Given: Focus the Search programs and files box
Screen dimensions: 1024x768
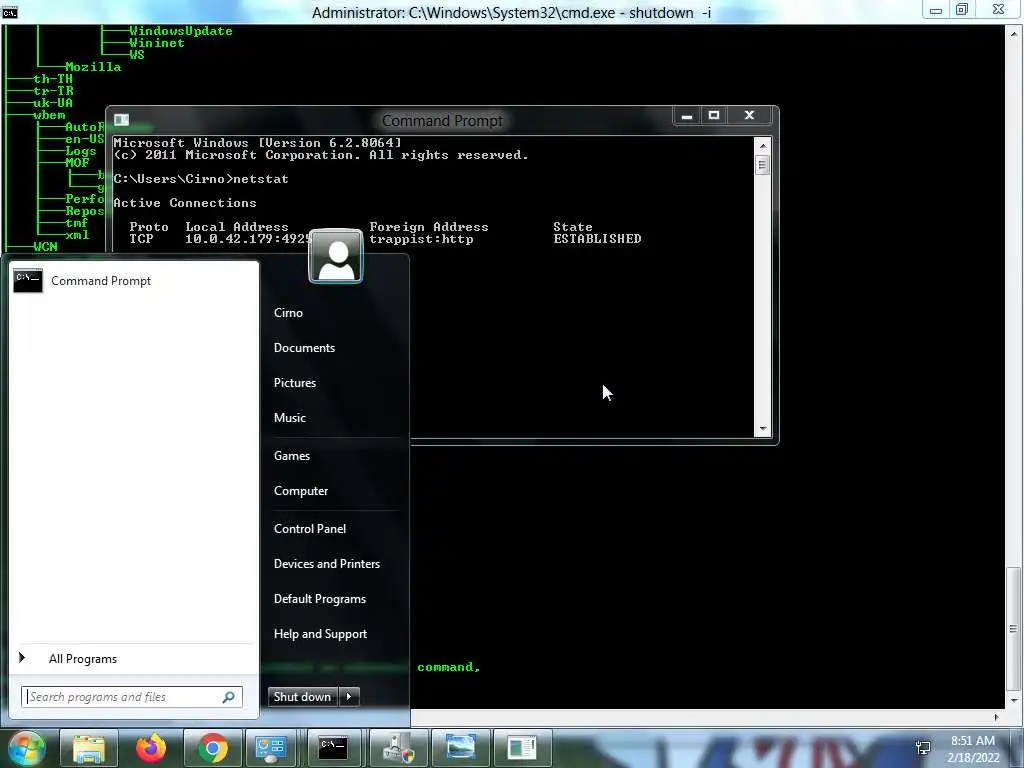Looking at the screenshot, I should coord(132,697).
